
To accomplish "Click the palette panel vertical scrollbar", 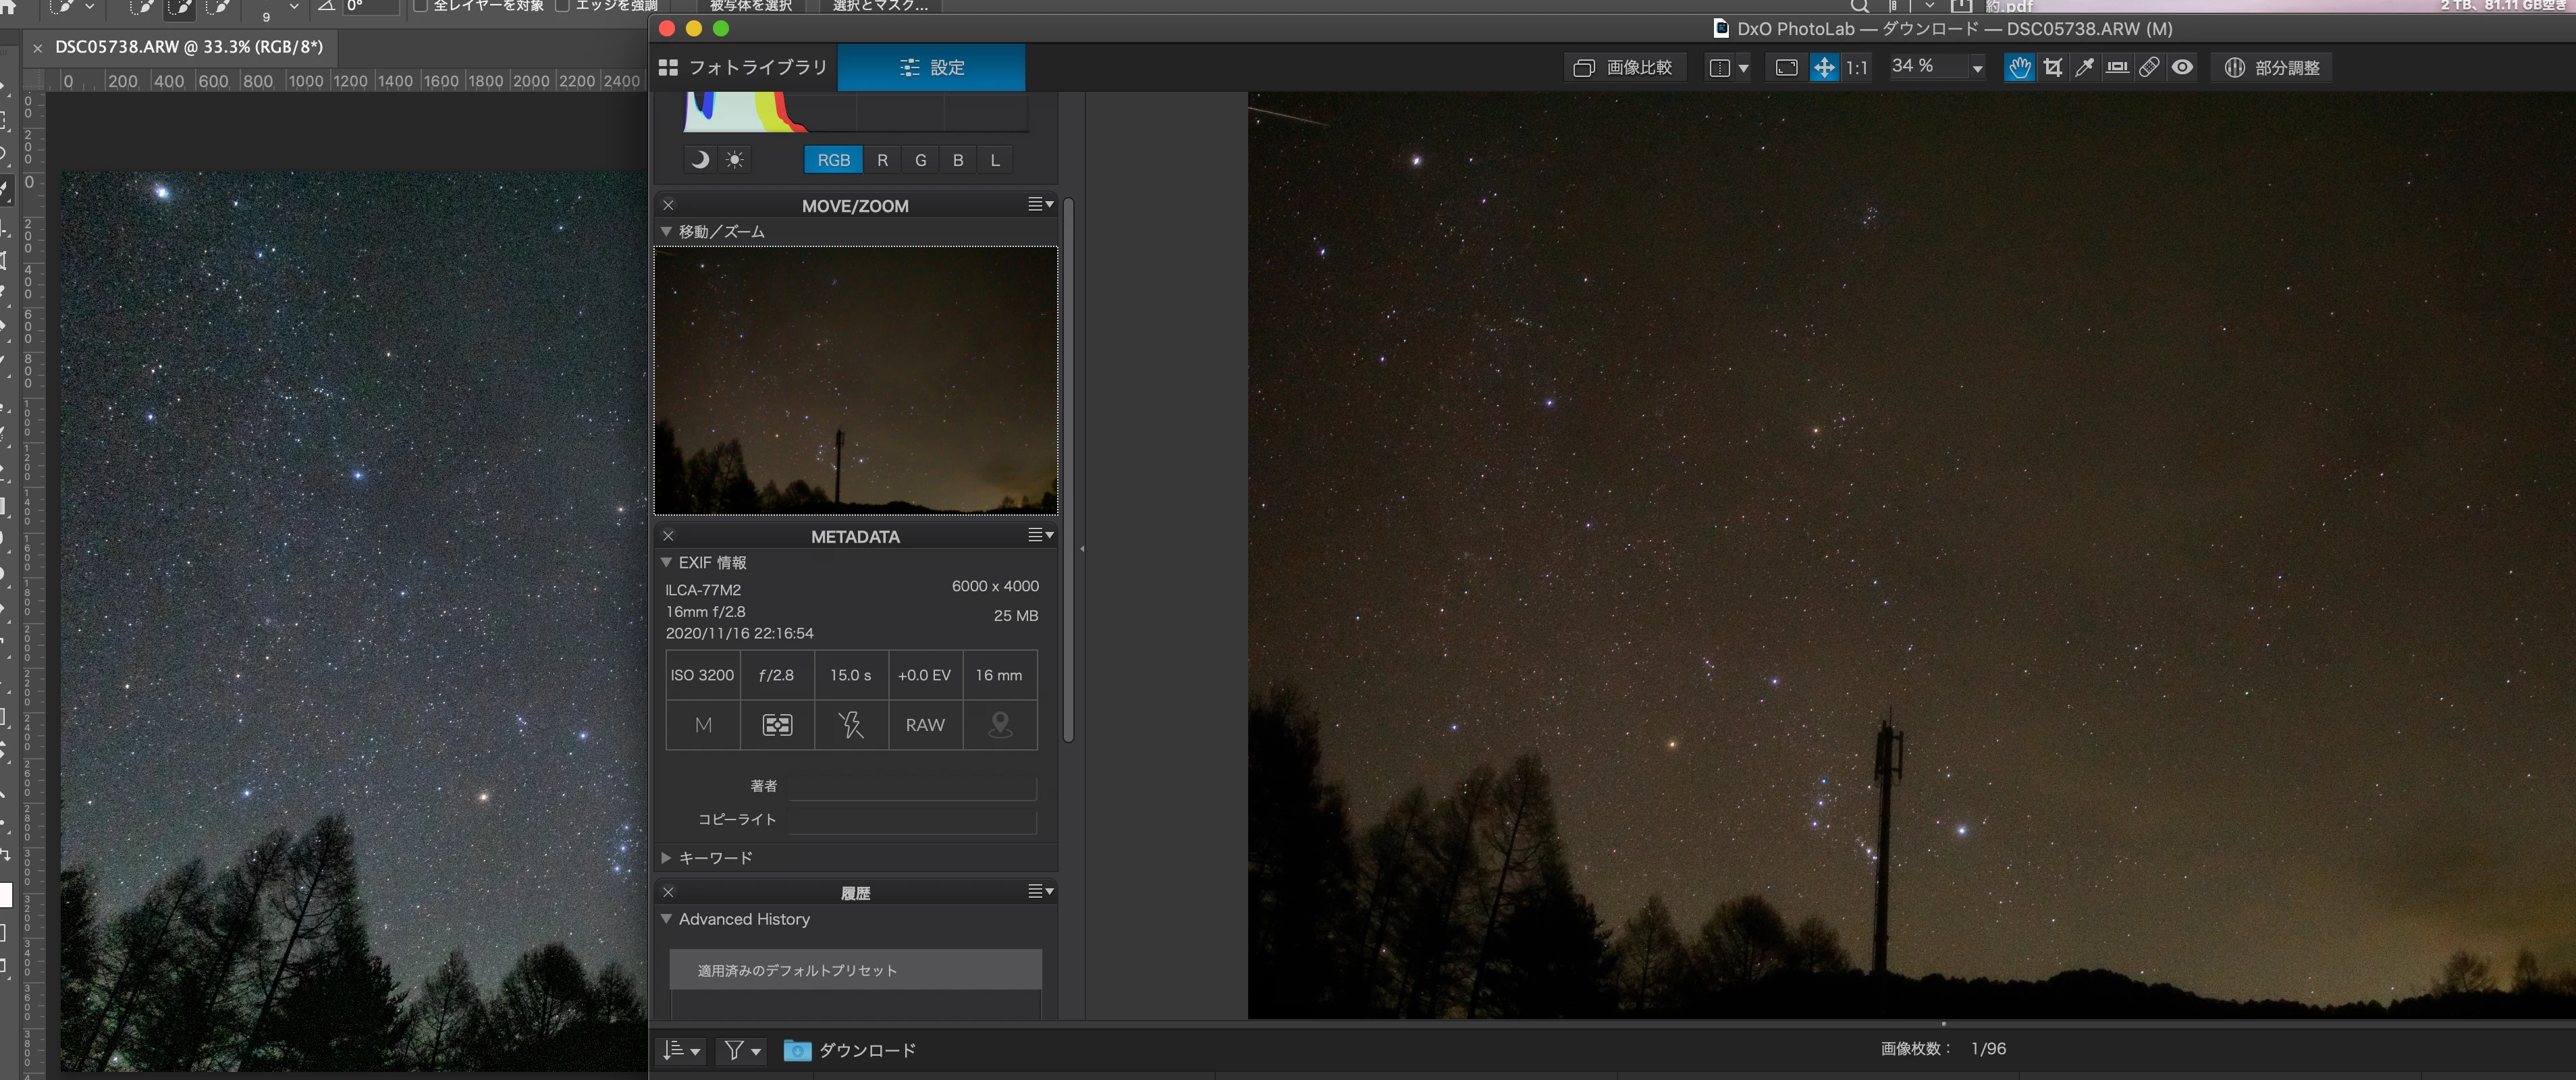I will [1068, 470].
